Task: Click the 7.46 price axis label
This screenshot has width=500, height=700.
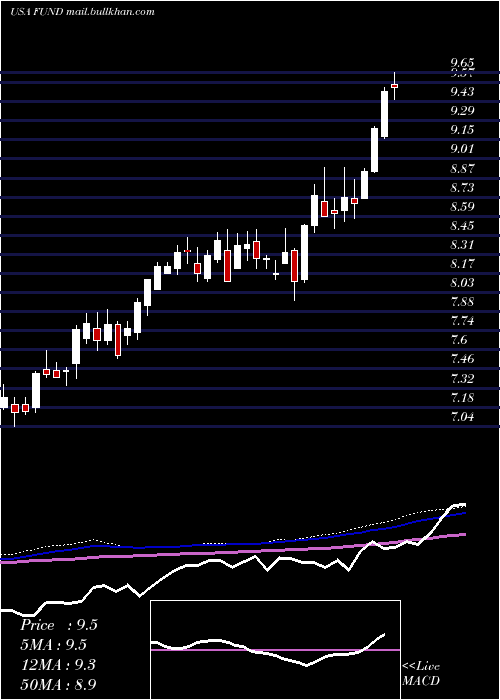Action: pos(462,359)
